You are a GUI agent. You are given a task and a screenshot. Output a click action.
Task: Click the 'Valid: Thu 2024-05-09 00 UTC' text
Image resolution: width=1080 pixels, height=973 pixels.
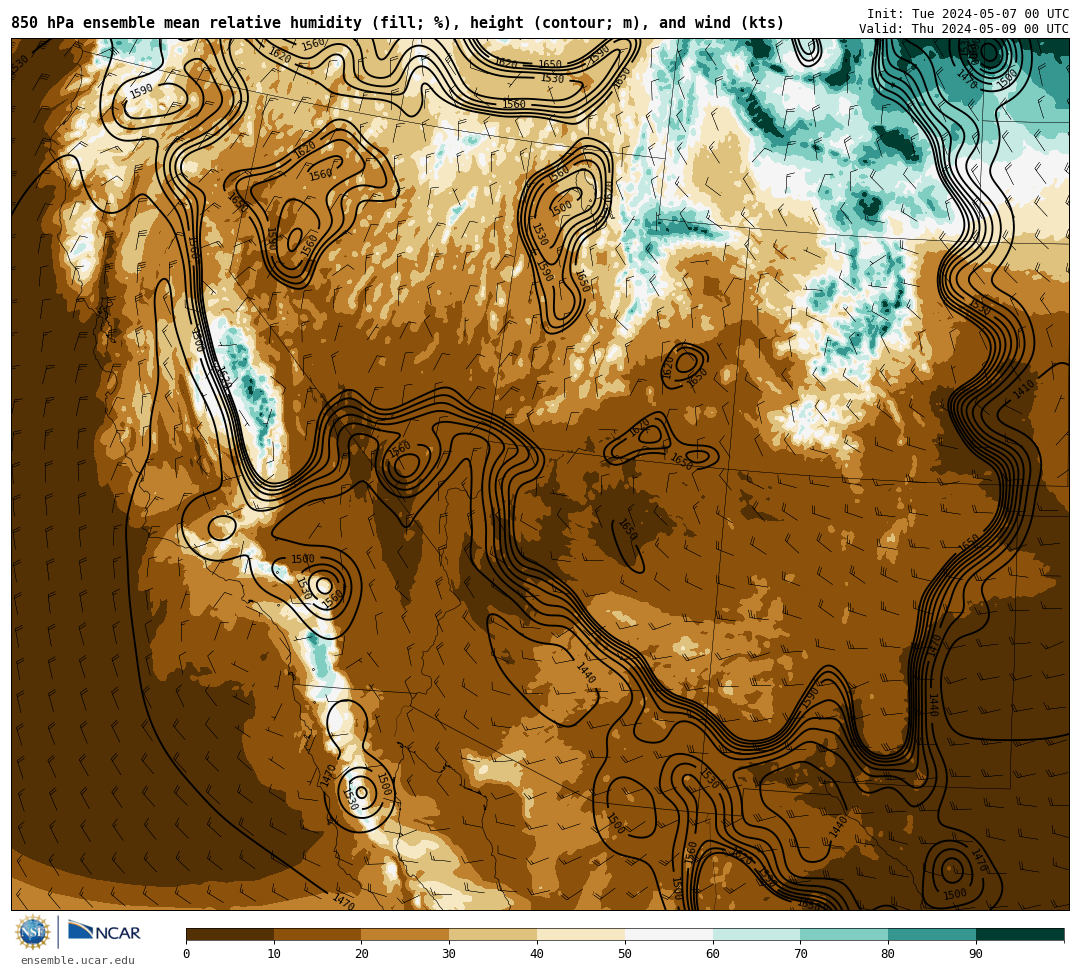[964, 28]
